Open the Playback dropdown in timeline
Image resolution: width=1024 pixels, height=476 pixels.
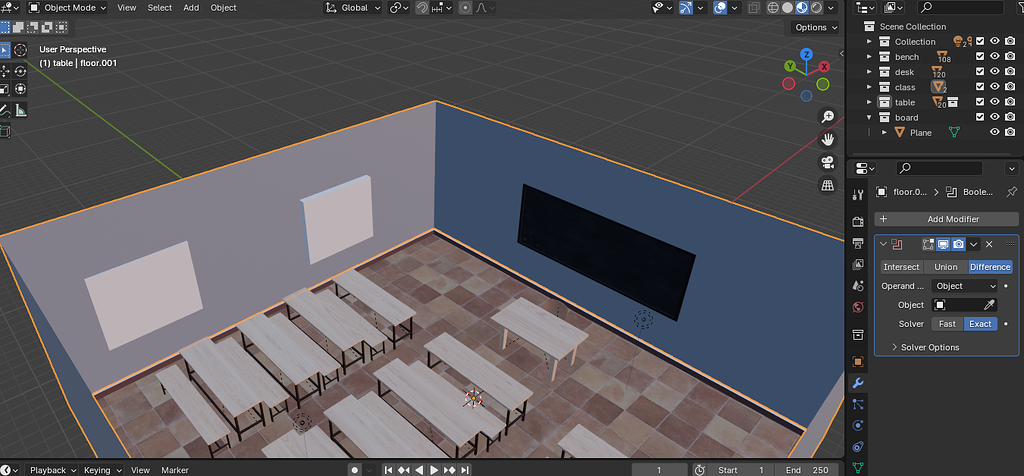(52, 470)
